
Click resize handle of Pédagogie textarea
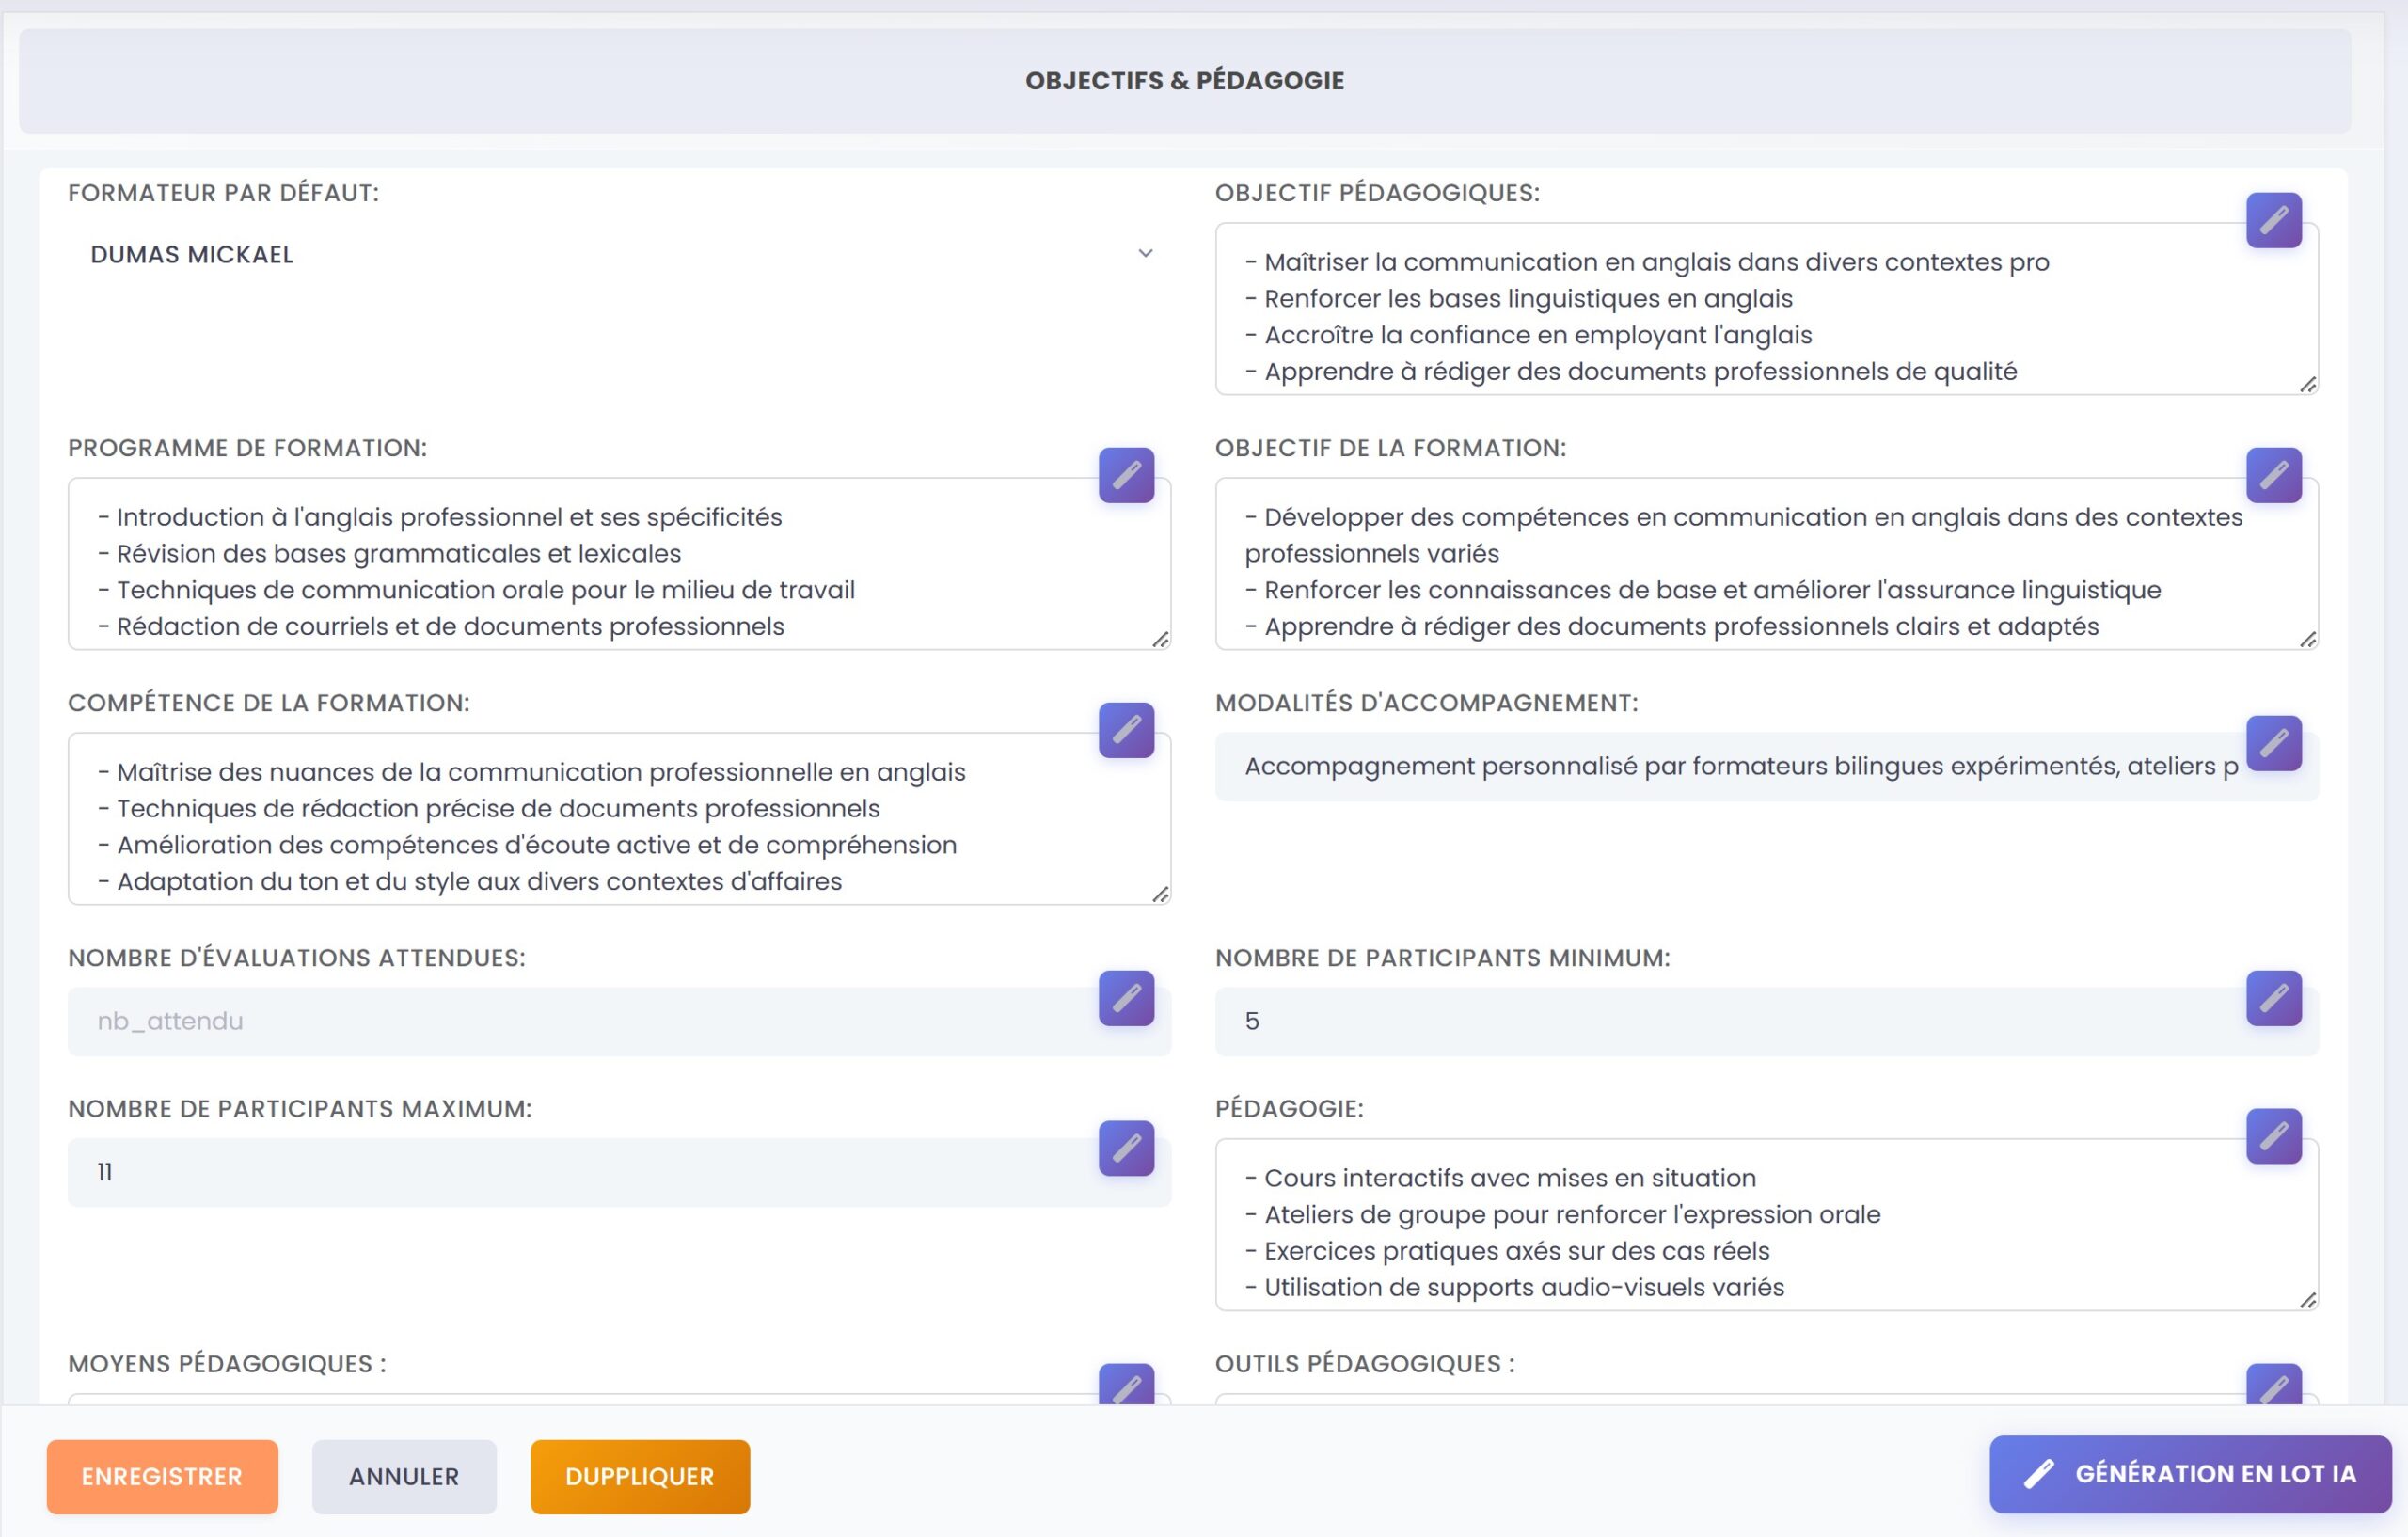click(2307, 1300)
